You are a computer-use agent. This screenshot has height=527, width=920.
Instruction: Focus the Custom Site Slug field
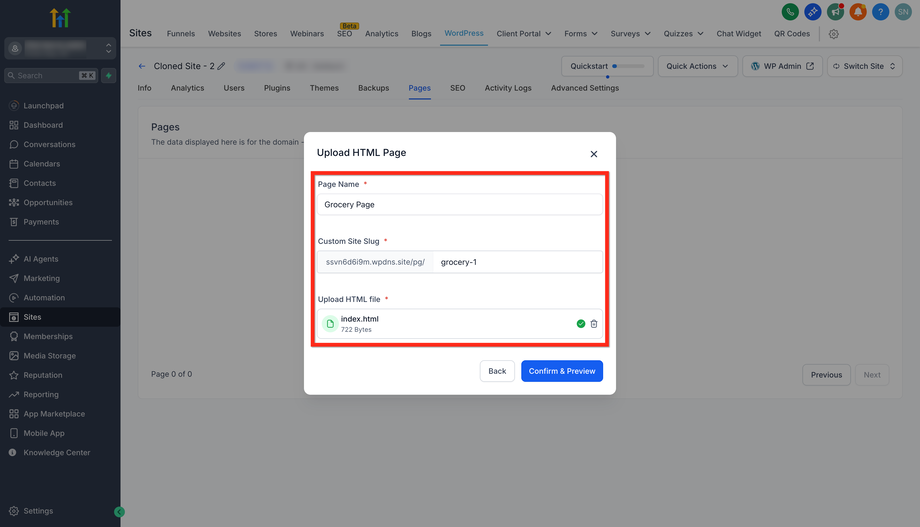click(x=518, y=262)
